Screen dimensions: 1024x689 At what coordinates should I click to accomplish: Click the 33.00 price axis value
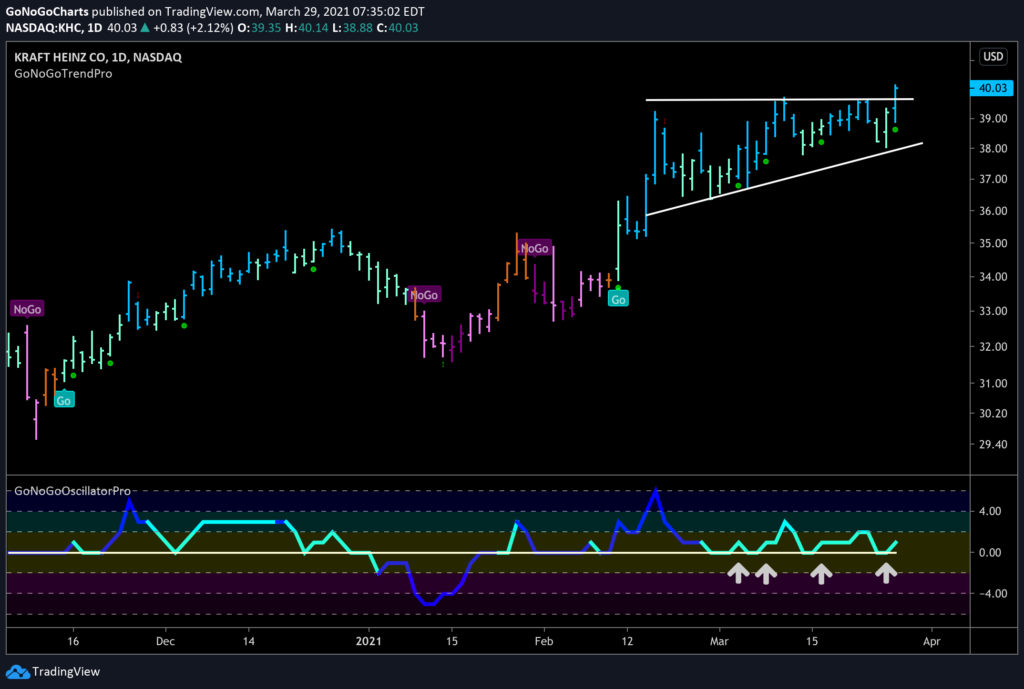click(993, 311)
